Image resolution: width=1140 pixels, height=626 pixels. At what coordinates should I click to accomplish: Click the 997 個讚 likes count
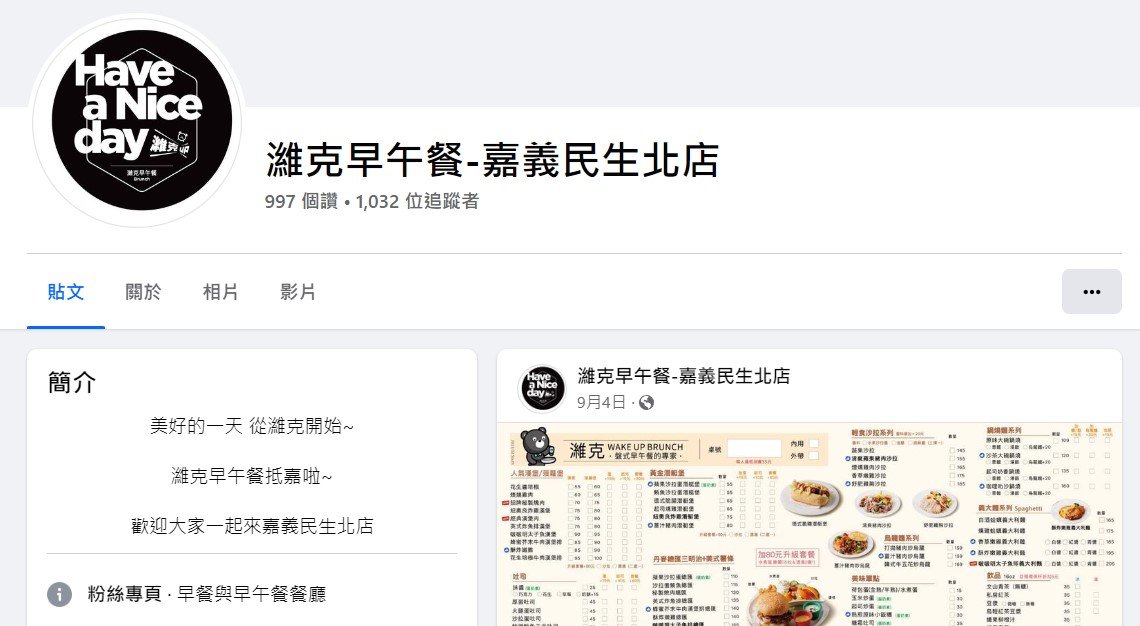(x=302, y=201)
